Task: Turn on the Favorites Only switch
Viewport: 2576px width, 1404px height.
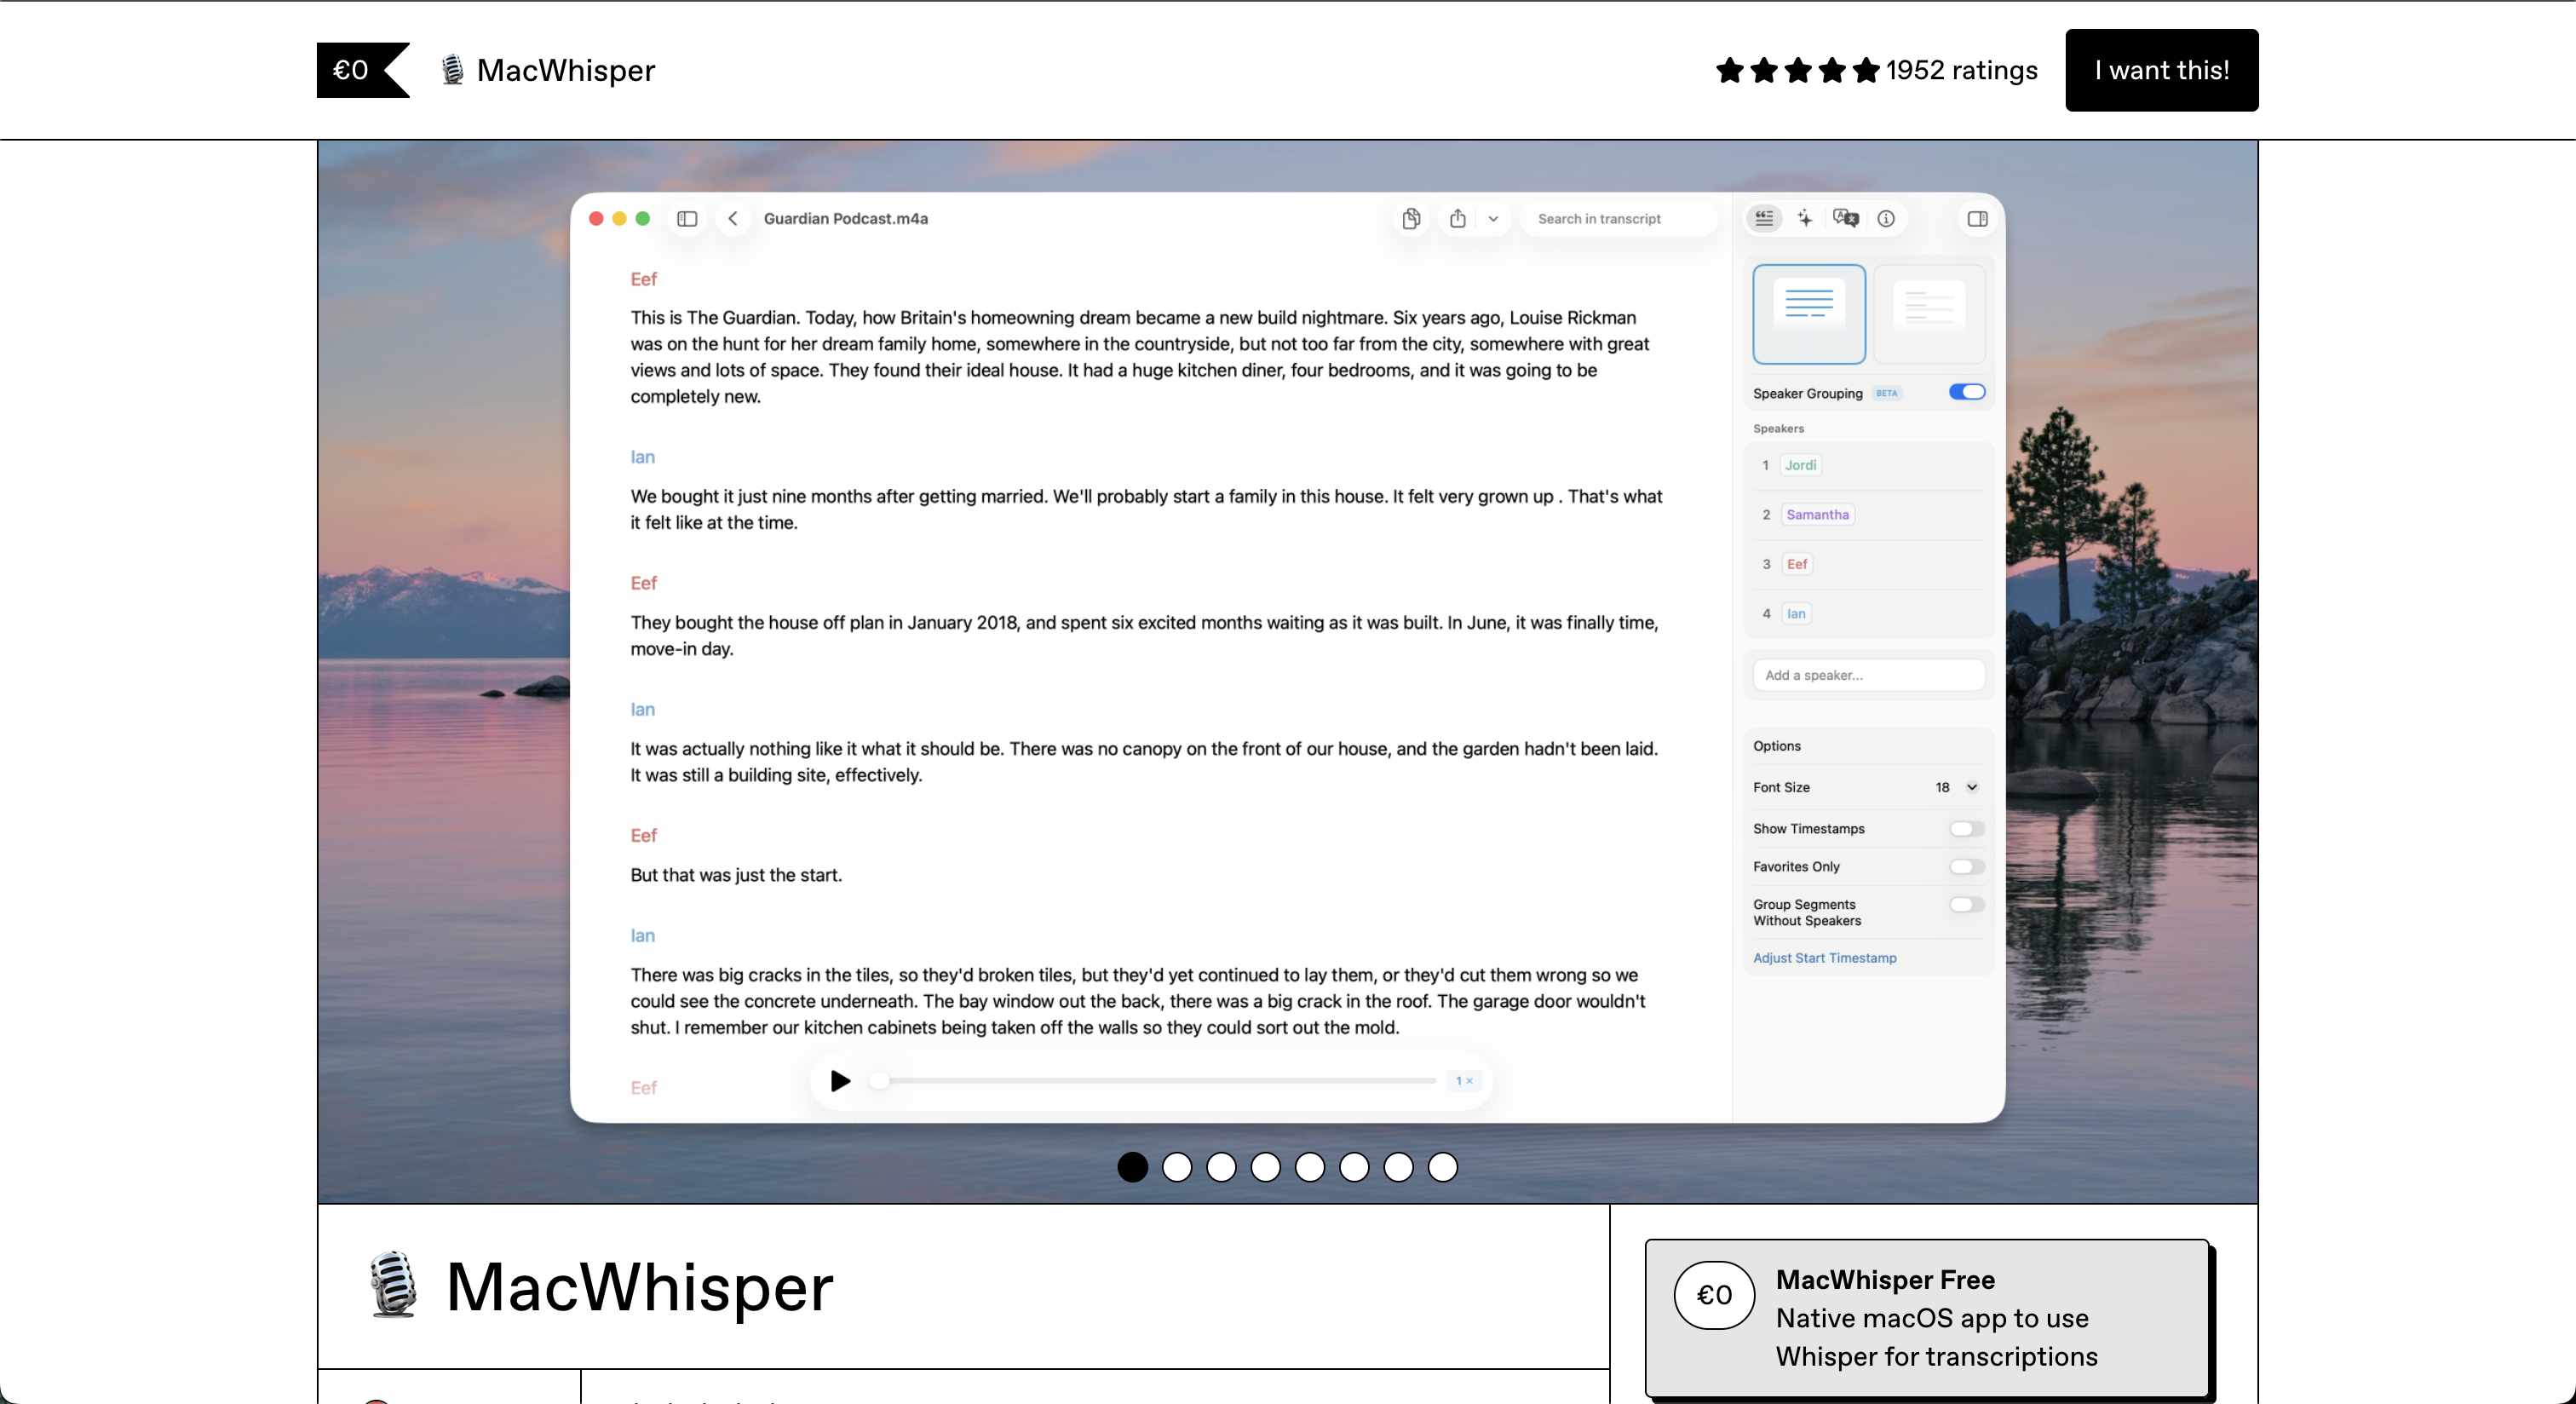Action: click(x=1966, y=866)
